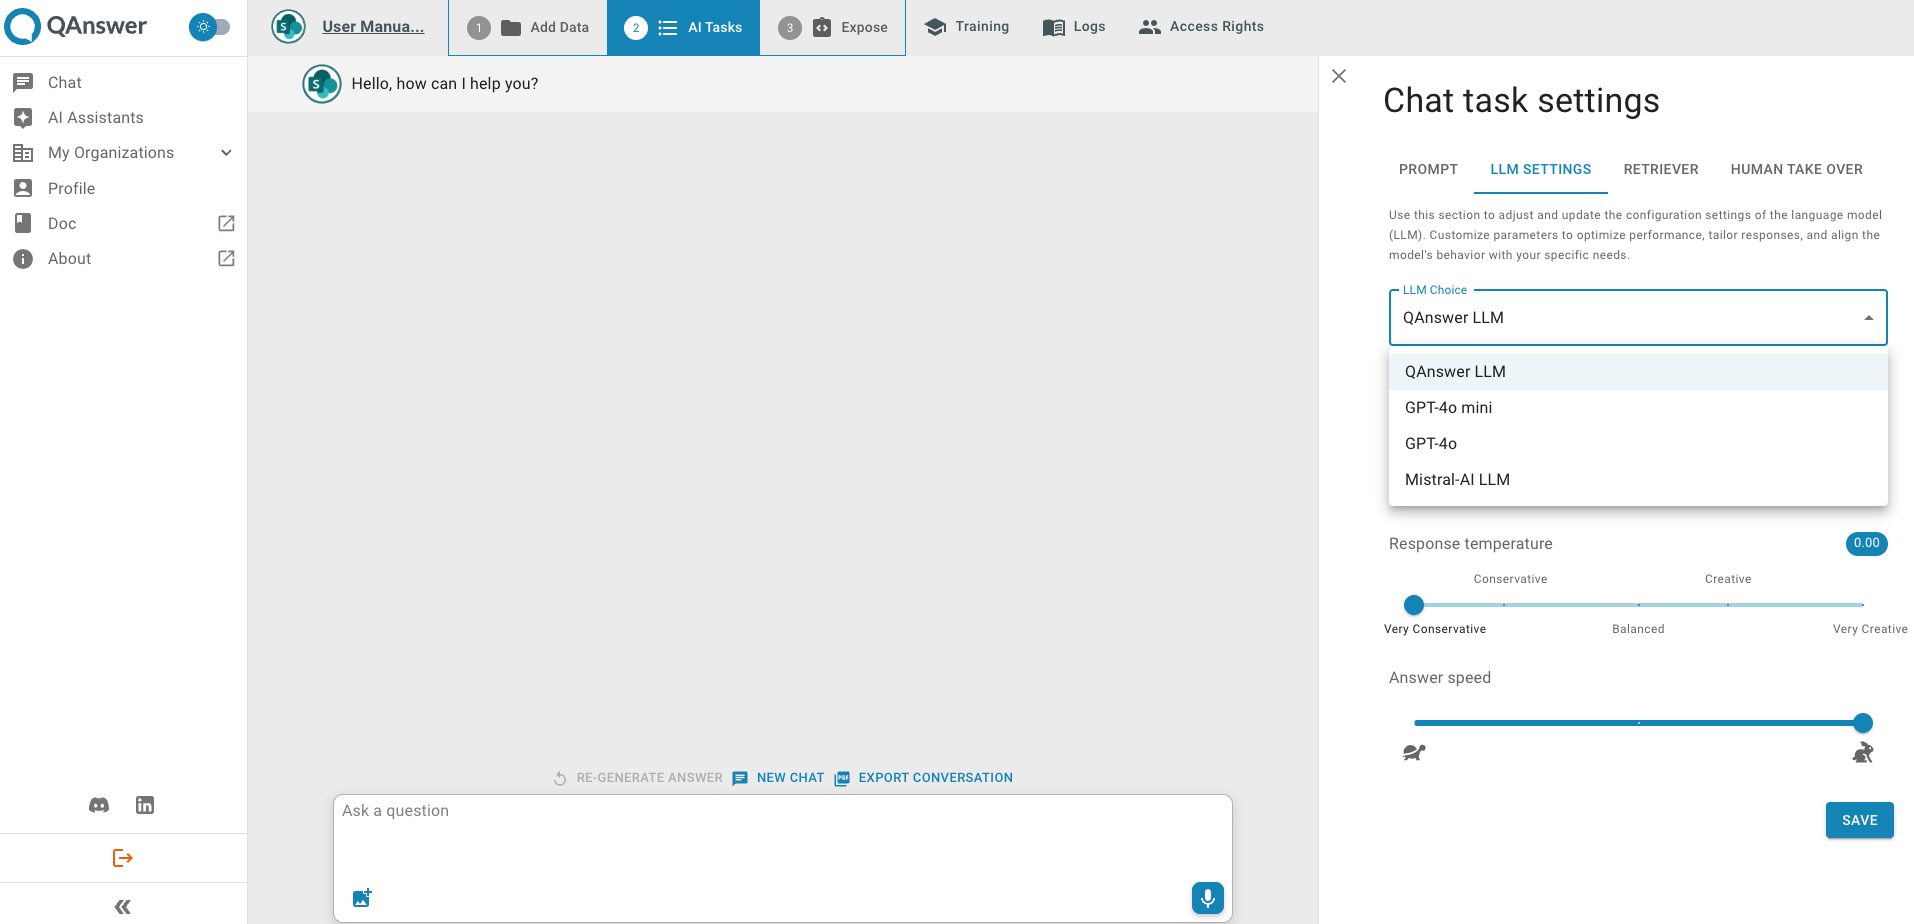This screenshot has width=1914, height=924.
Task: Choose Mistral-AI LLM from the list
Action: [x=1638, y=480]
